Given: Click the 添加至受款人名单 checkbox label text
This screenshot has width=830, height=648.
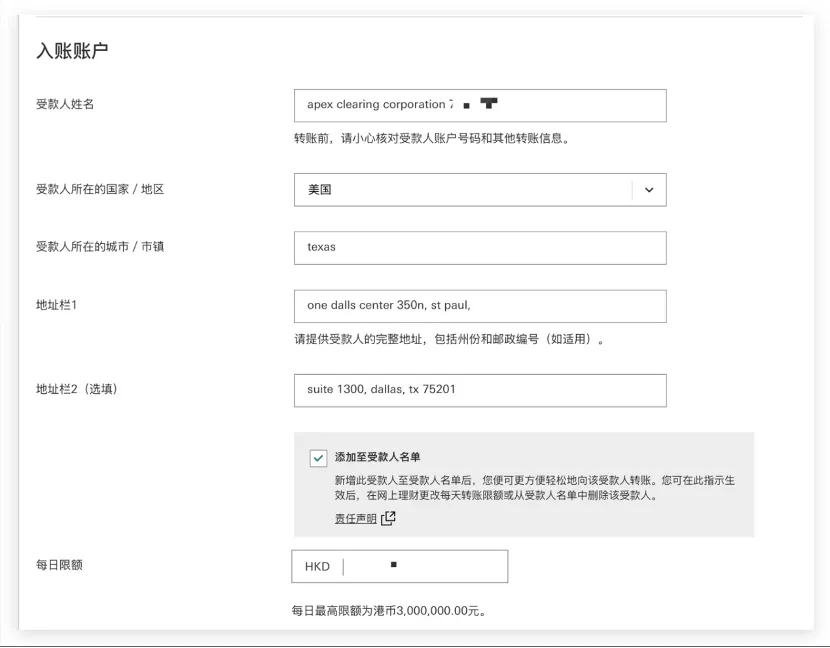Looking at the screenshot, I should (377, 457).
